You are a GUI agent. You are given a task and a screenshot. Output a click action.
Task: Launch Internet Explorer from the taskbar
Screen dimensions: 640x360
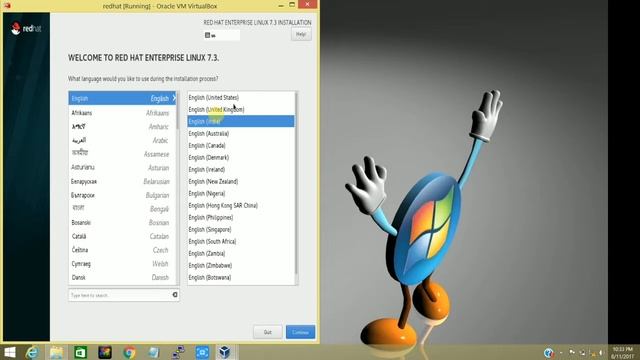point(32,352)
